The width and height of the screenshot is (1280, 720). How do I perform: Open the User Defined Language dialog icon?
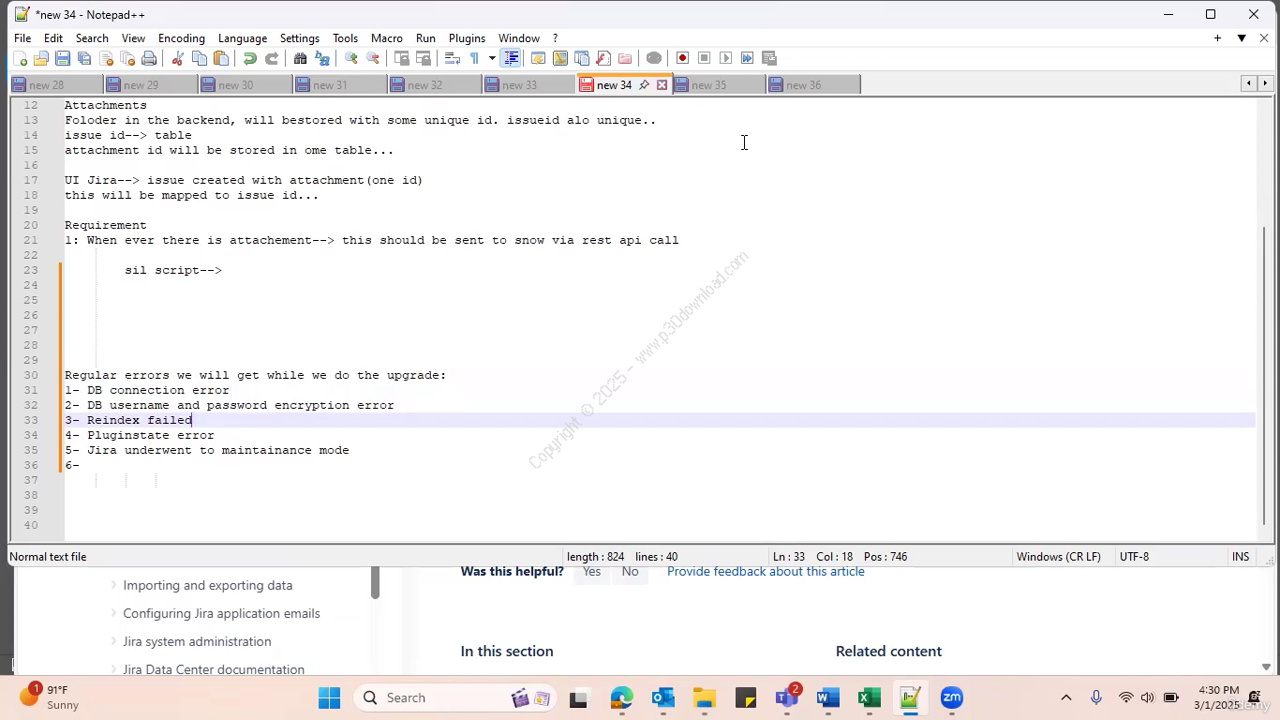pyautogui.click(x=538, y=58)
